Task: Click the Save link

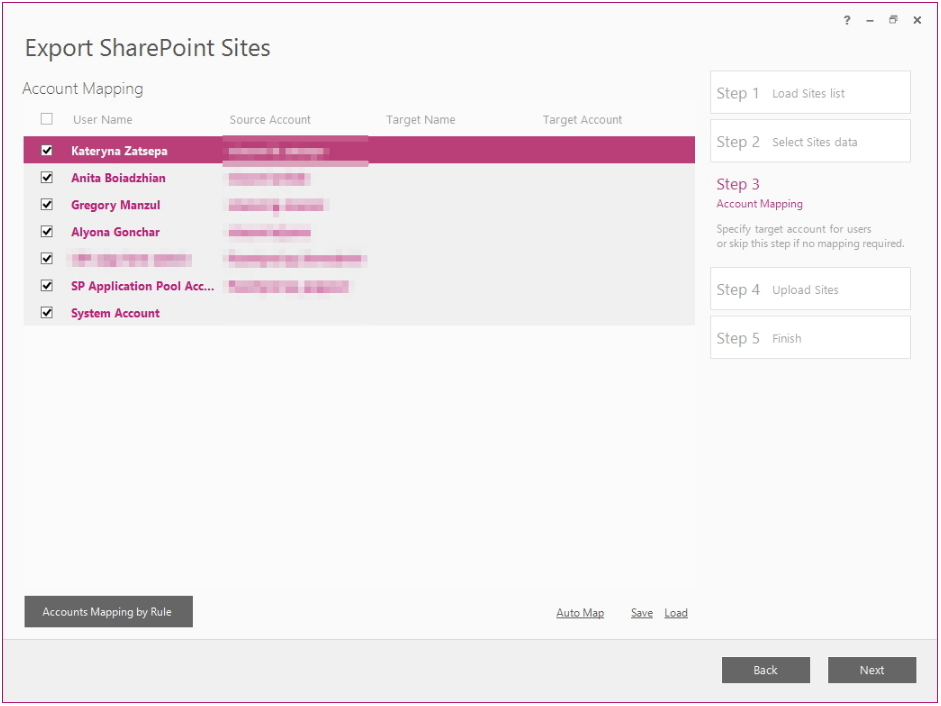Action: coord(642,613)
